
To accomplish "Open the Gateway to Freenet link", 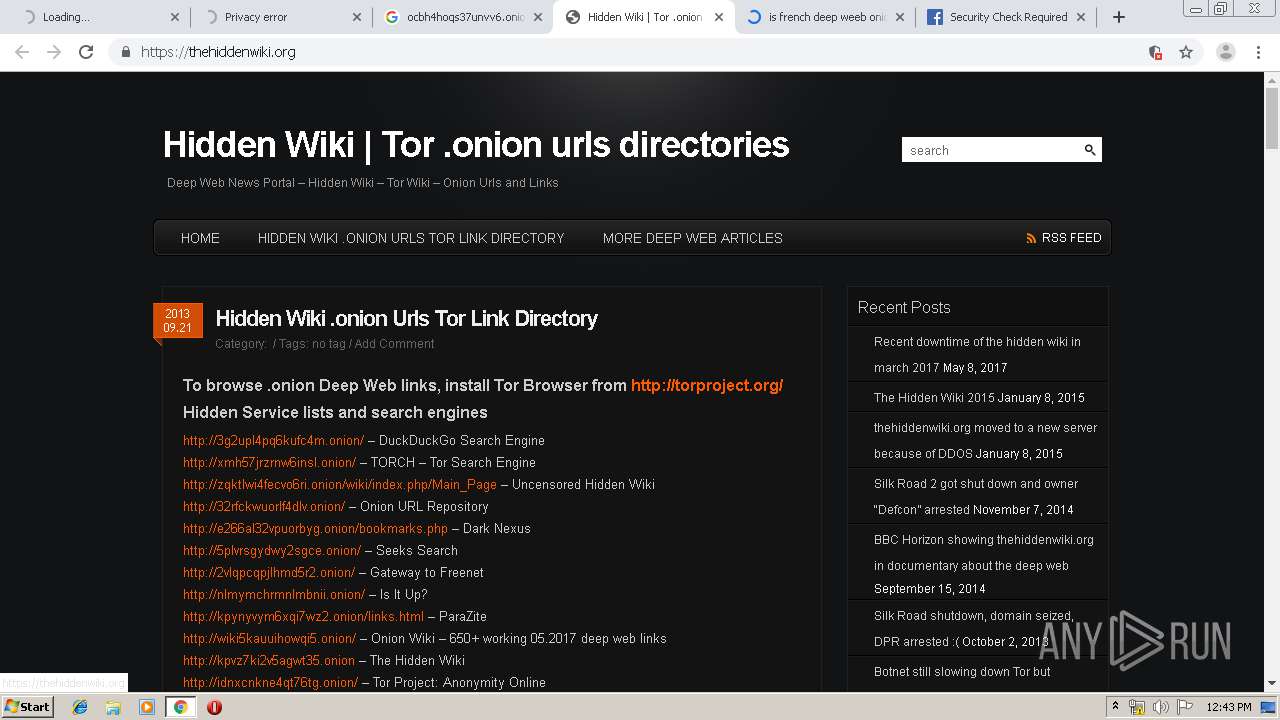I will [269, 572].
